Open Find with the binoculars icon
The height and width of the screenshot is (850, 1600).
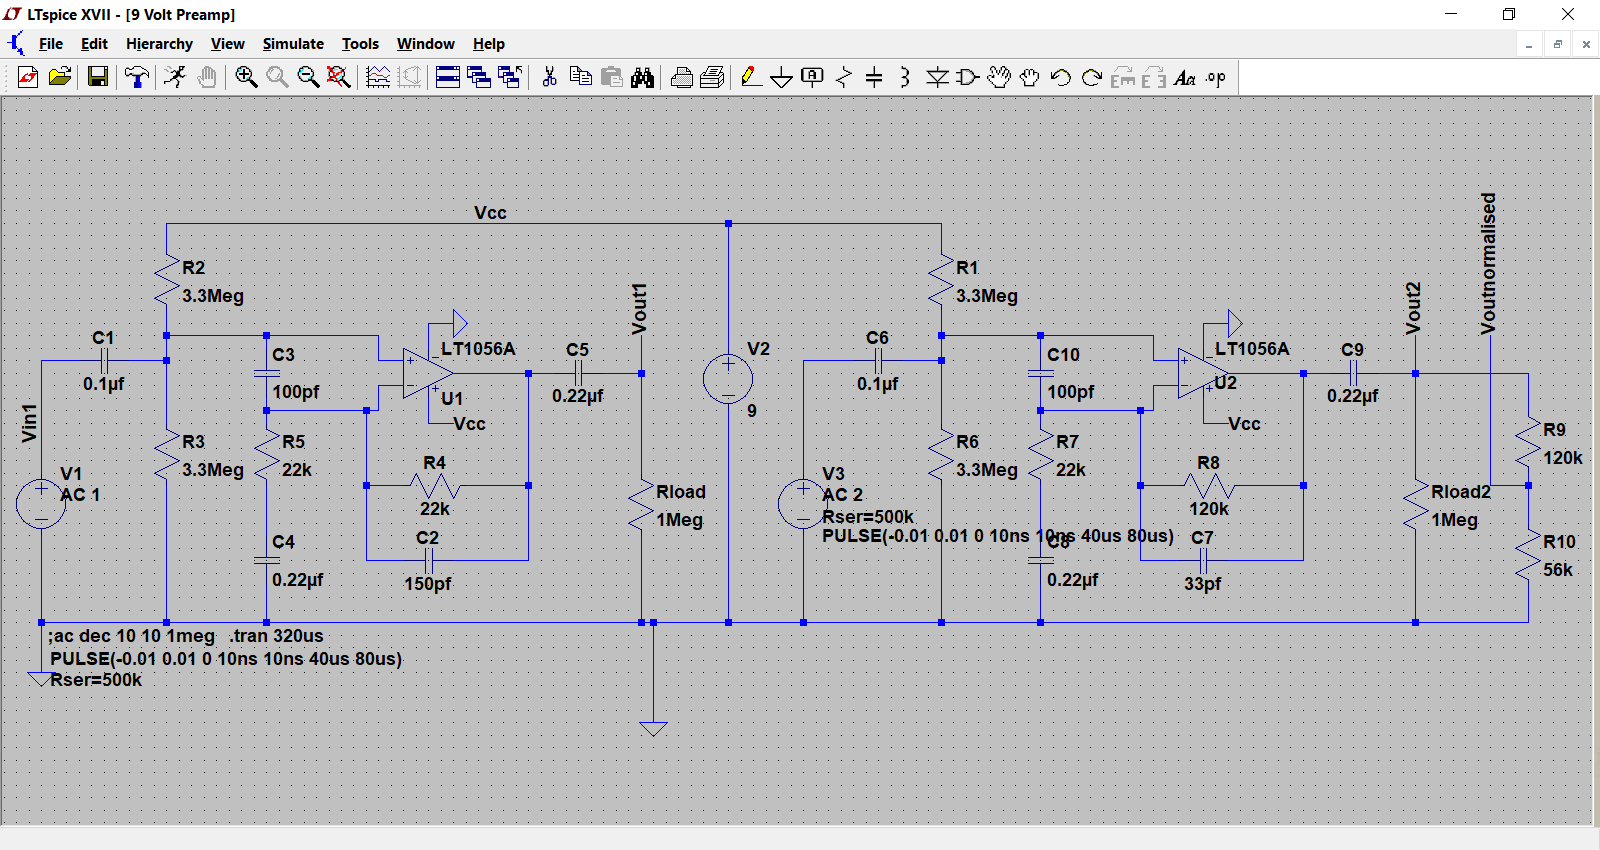click(642, 77)
